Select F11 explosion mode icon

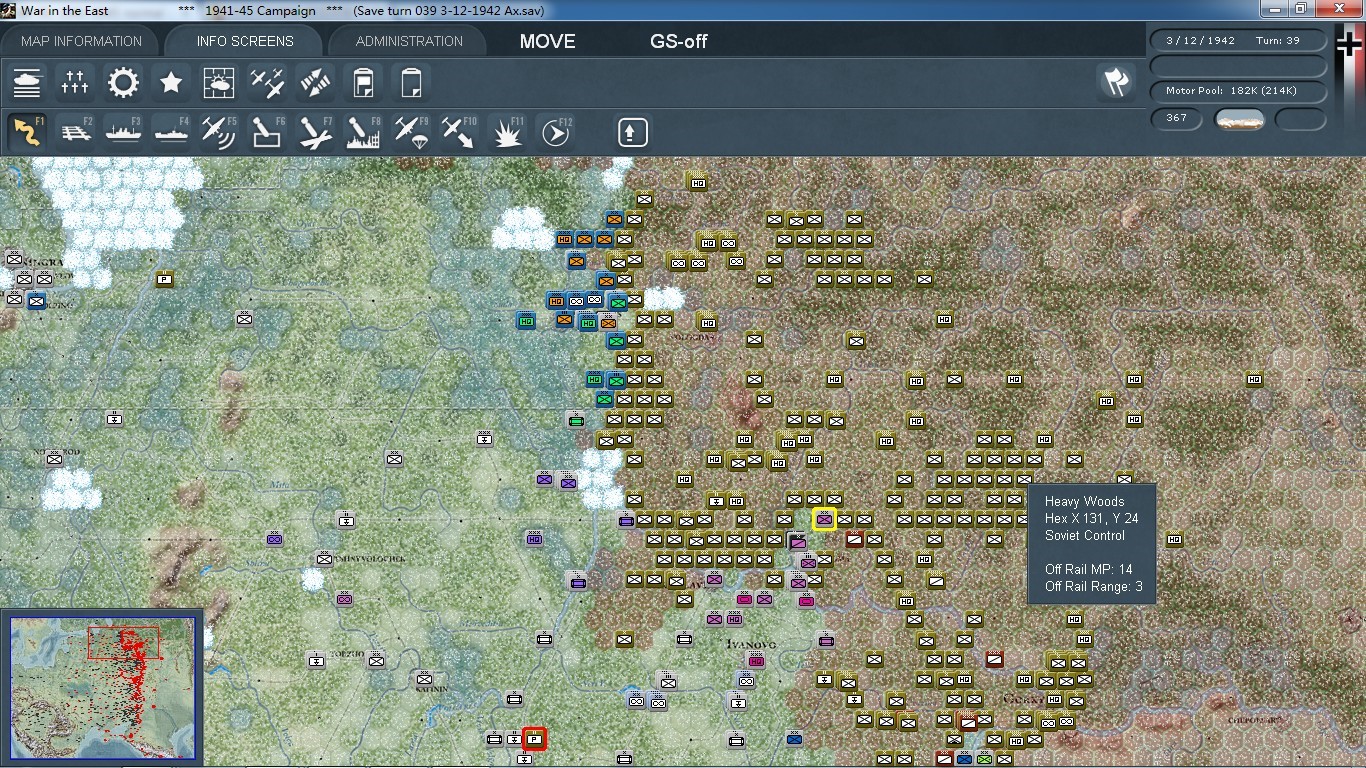tap(507, 132)
